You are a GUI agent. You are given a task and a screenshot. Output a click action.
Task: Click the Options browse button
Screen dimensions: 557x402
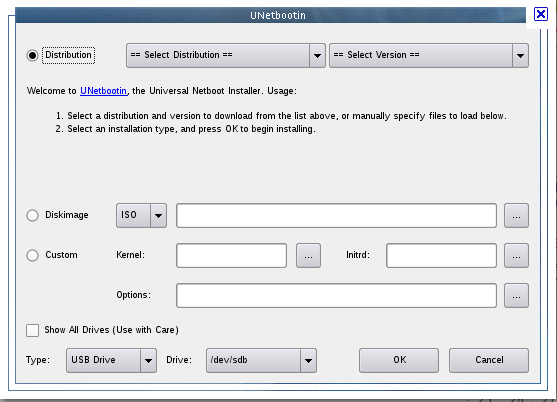tap(516, 295)
